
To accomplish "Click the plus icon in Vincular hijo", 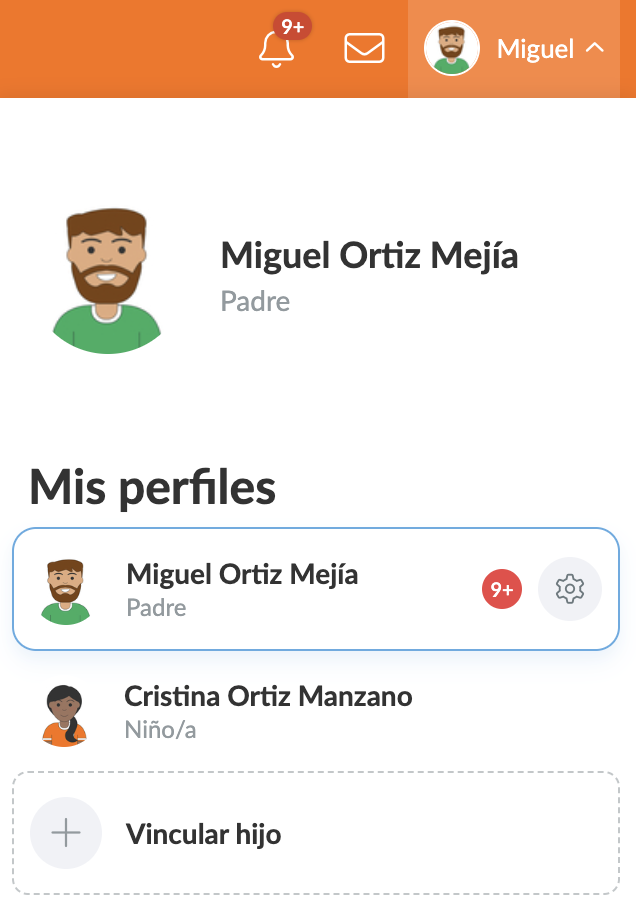I will 65,833.
